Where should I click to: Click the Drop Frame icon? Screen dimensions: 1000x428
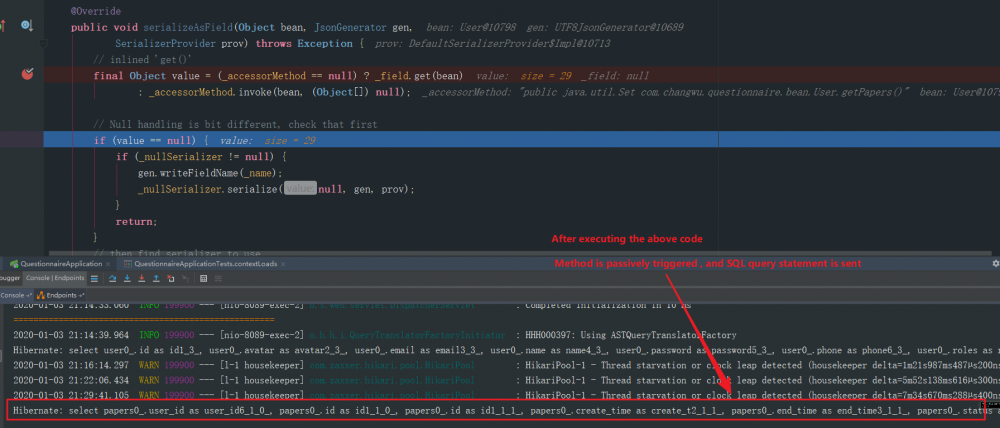click(x=170, y=279)
